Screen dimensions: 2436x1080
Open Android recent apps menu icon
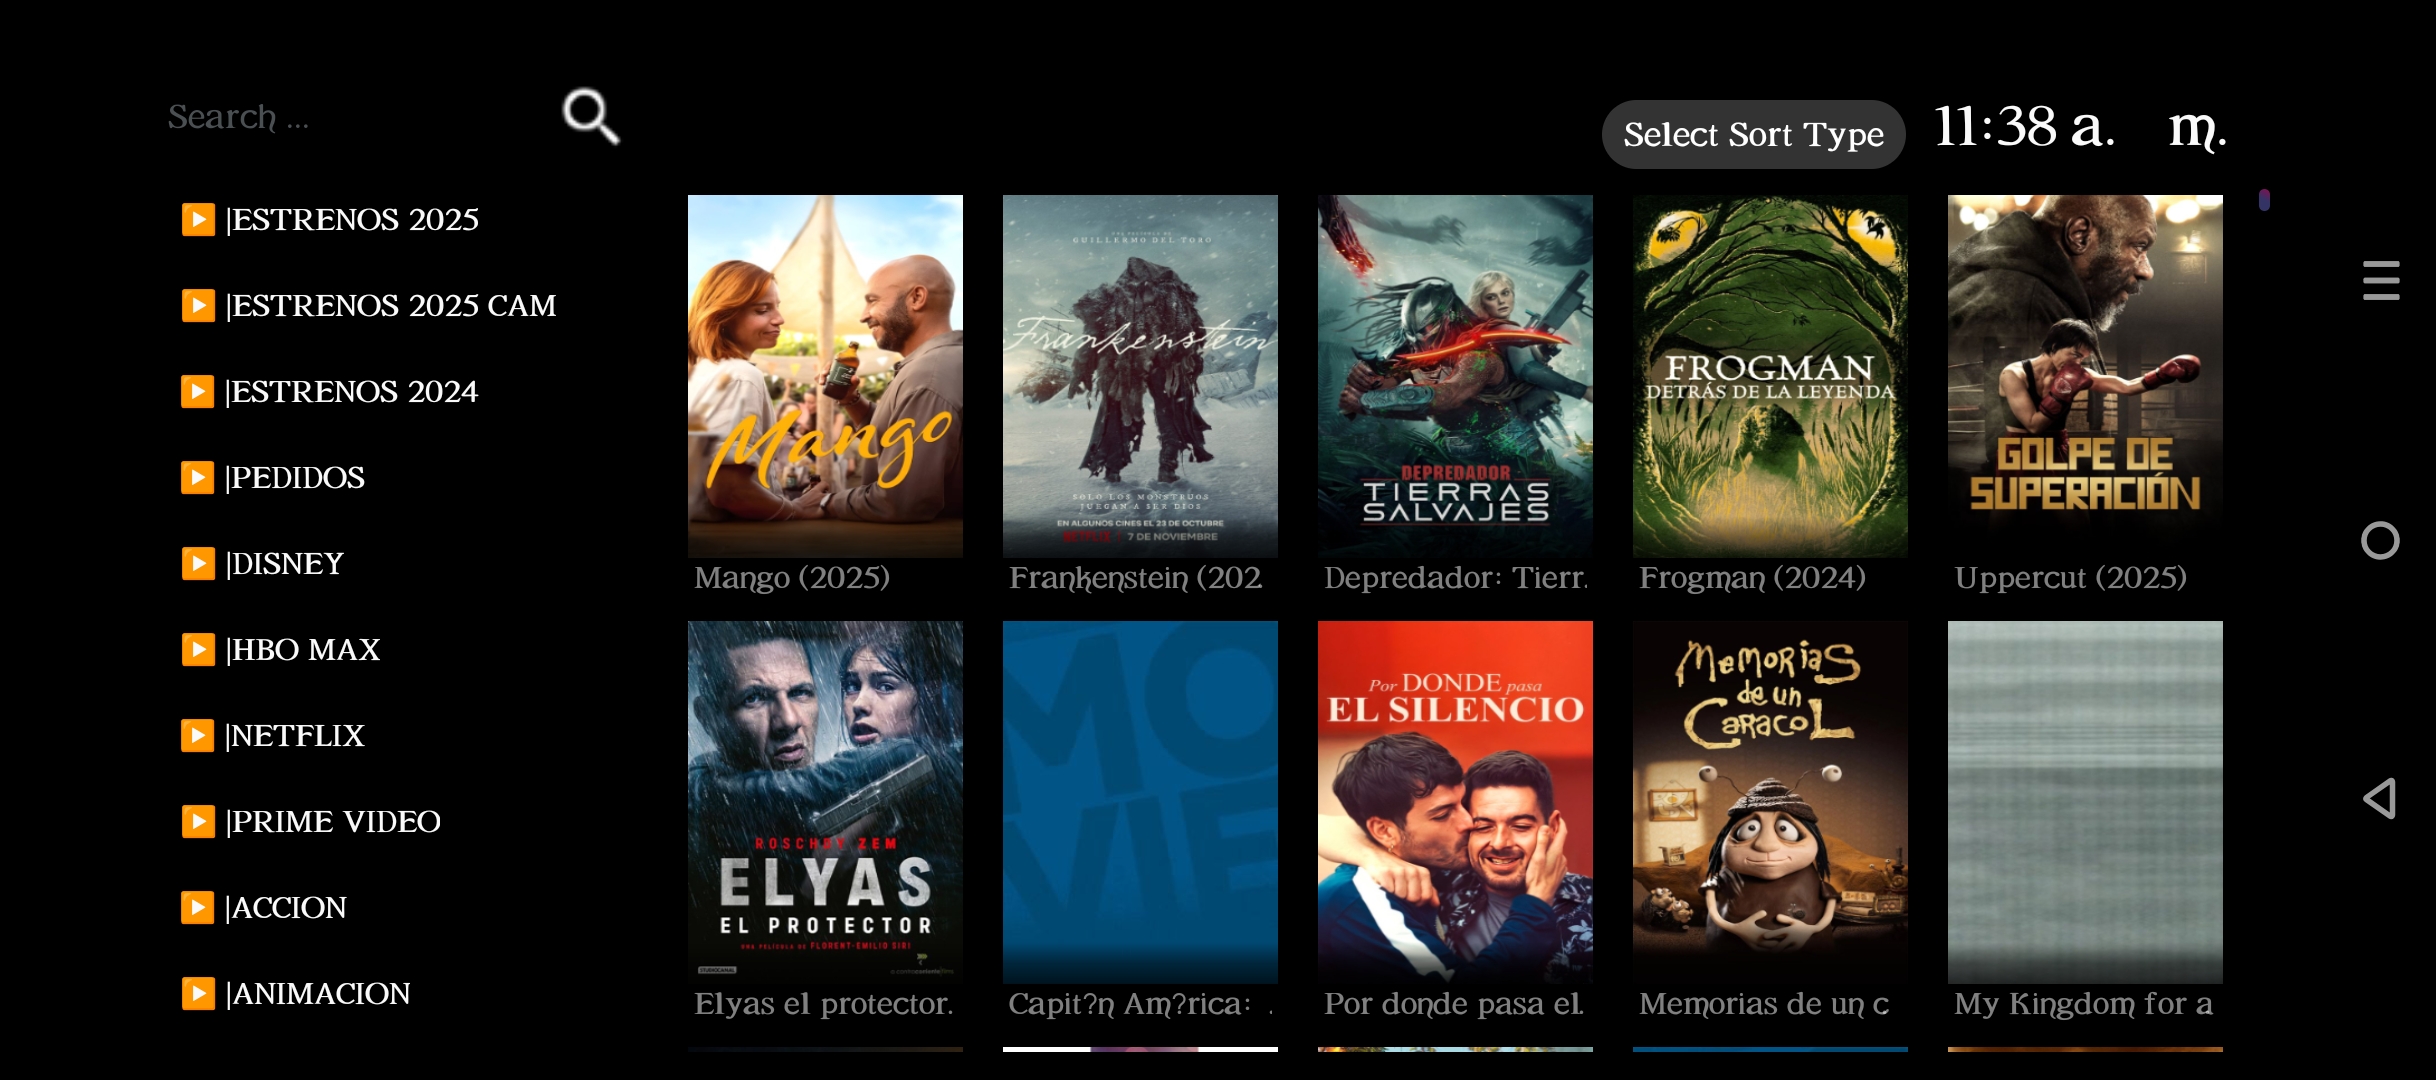[2381, 280]
